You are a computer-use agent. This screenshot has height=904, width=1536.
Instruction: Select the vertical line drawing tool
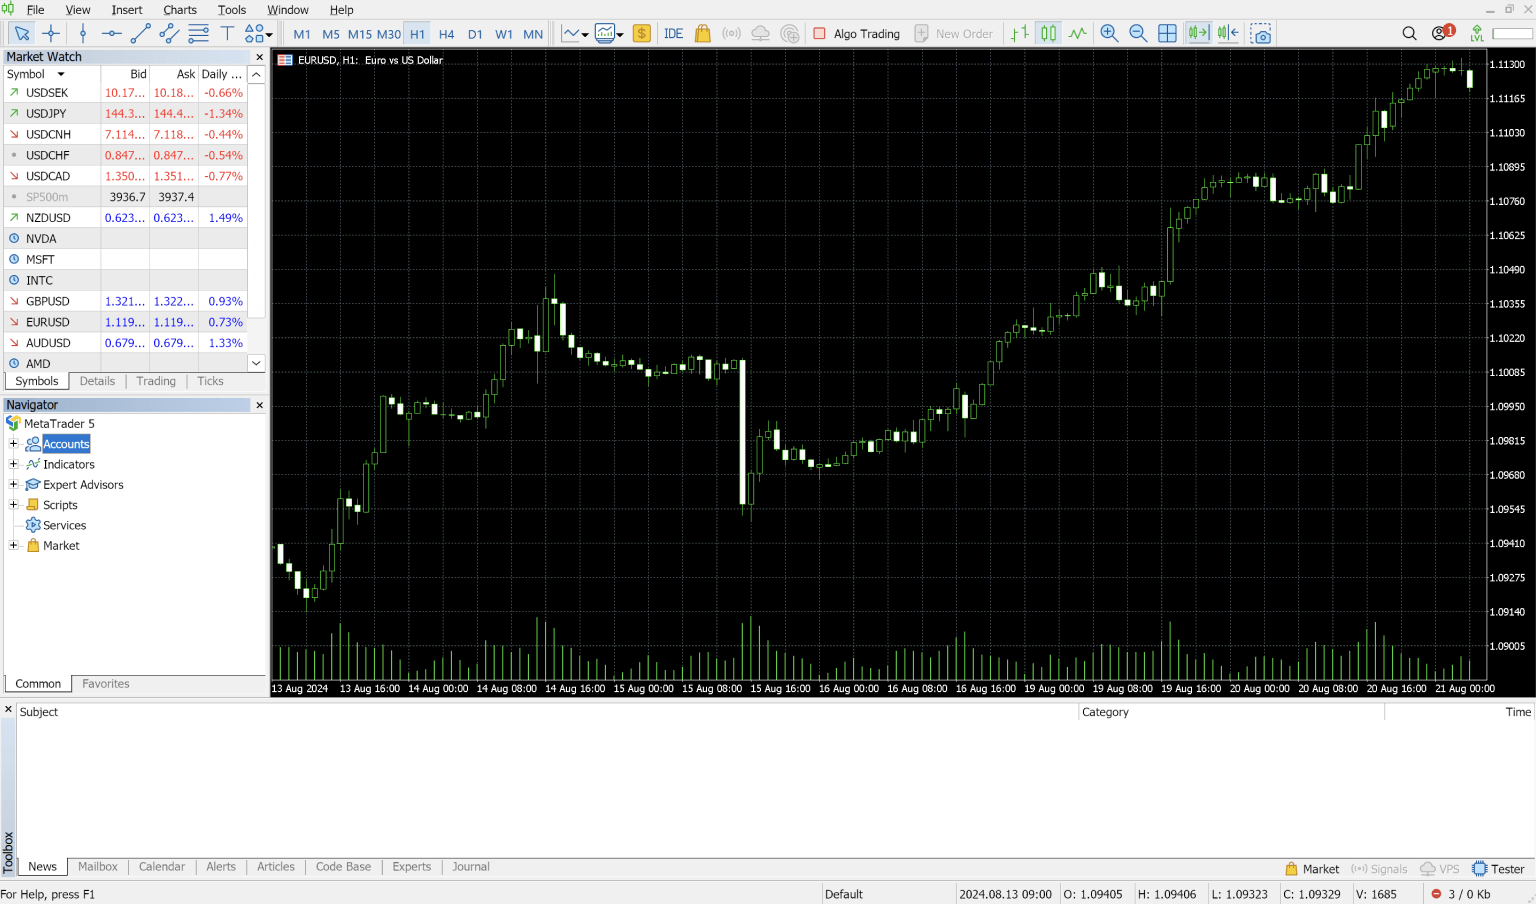pos(83,34)
